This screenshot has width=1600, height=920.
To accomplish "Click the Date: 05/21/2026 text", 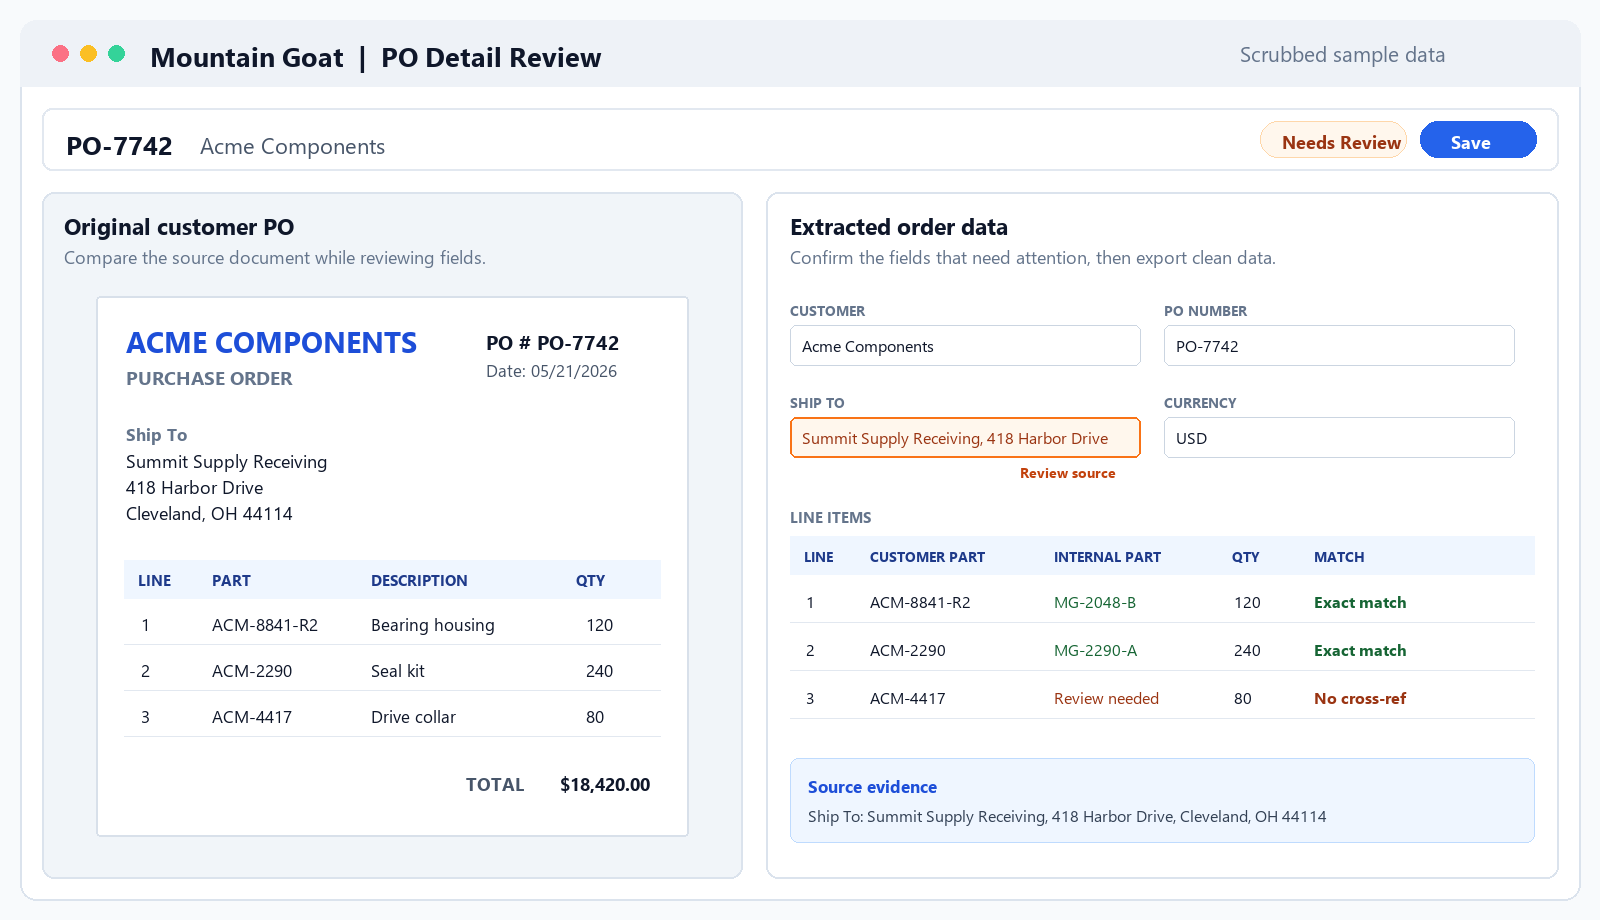I will [551, 371].
